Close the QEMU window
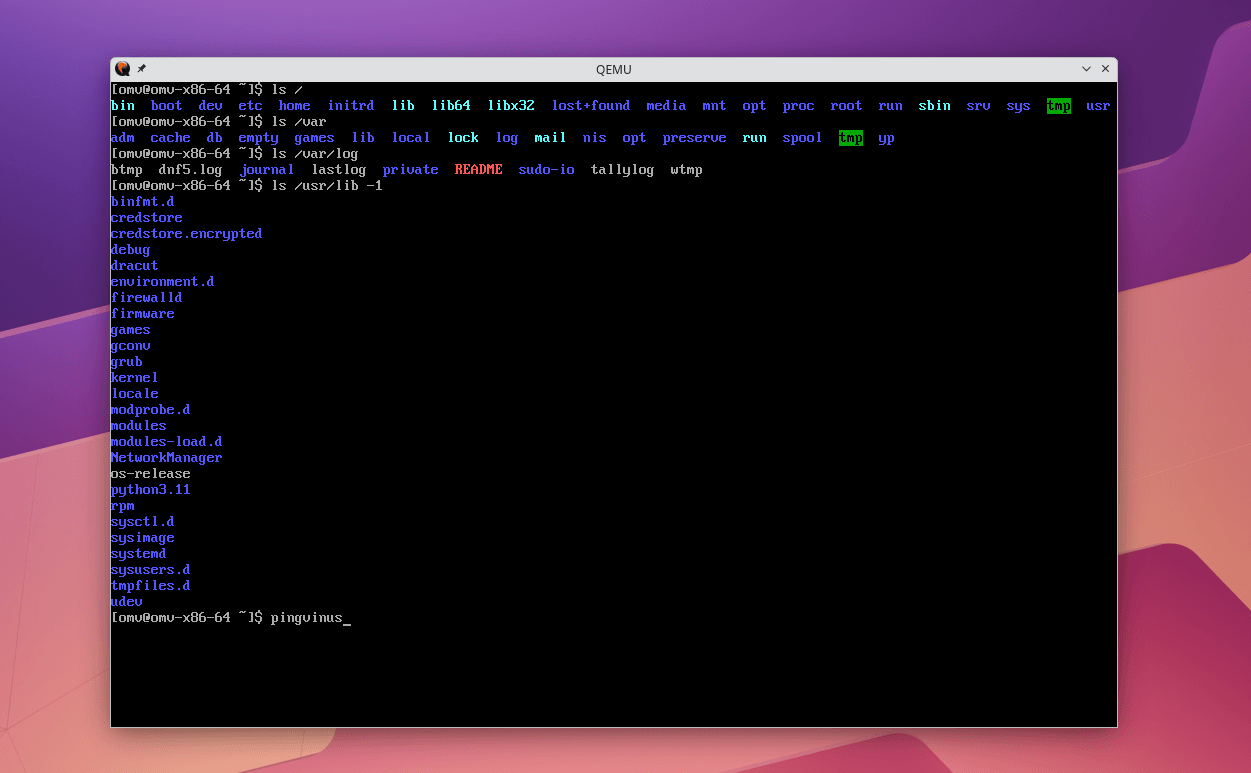 pyautogui.click(x=1105, y=69)
